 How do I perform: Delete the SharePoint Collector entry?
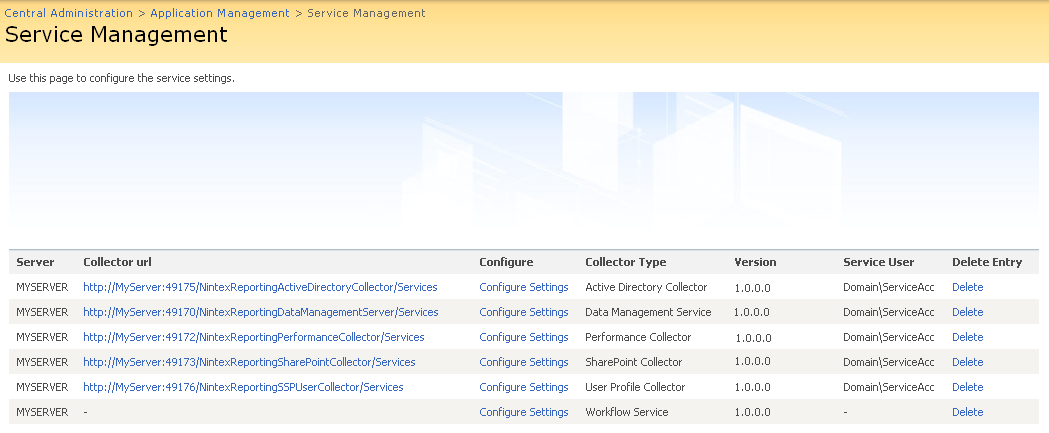(x=967, y=362)
